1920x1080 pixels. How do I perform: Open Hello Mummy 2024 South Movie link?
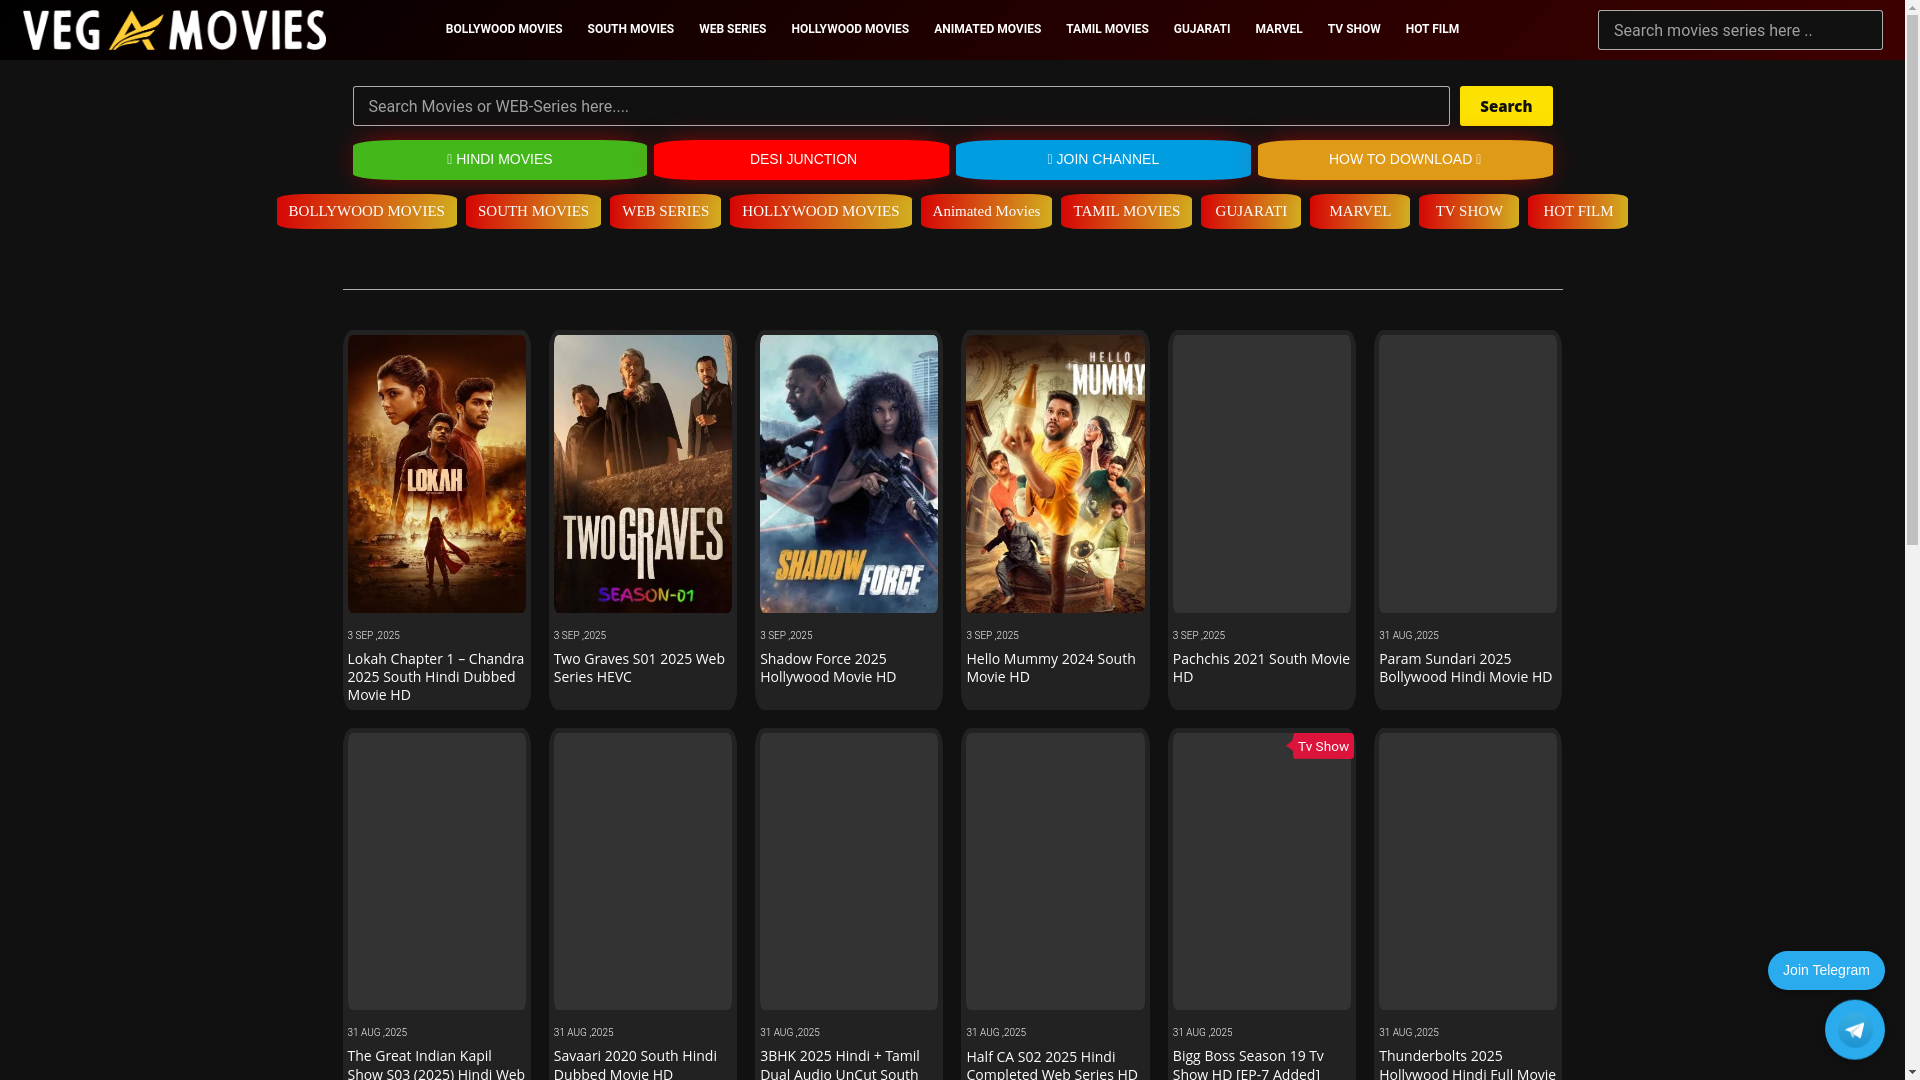click(1051, 668)
